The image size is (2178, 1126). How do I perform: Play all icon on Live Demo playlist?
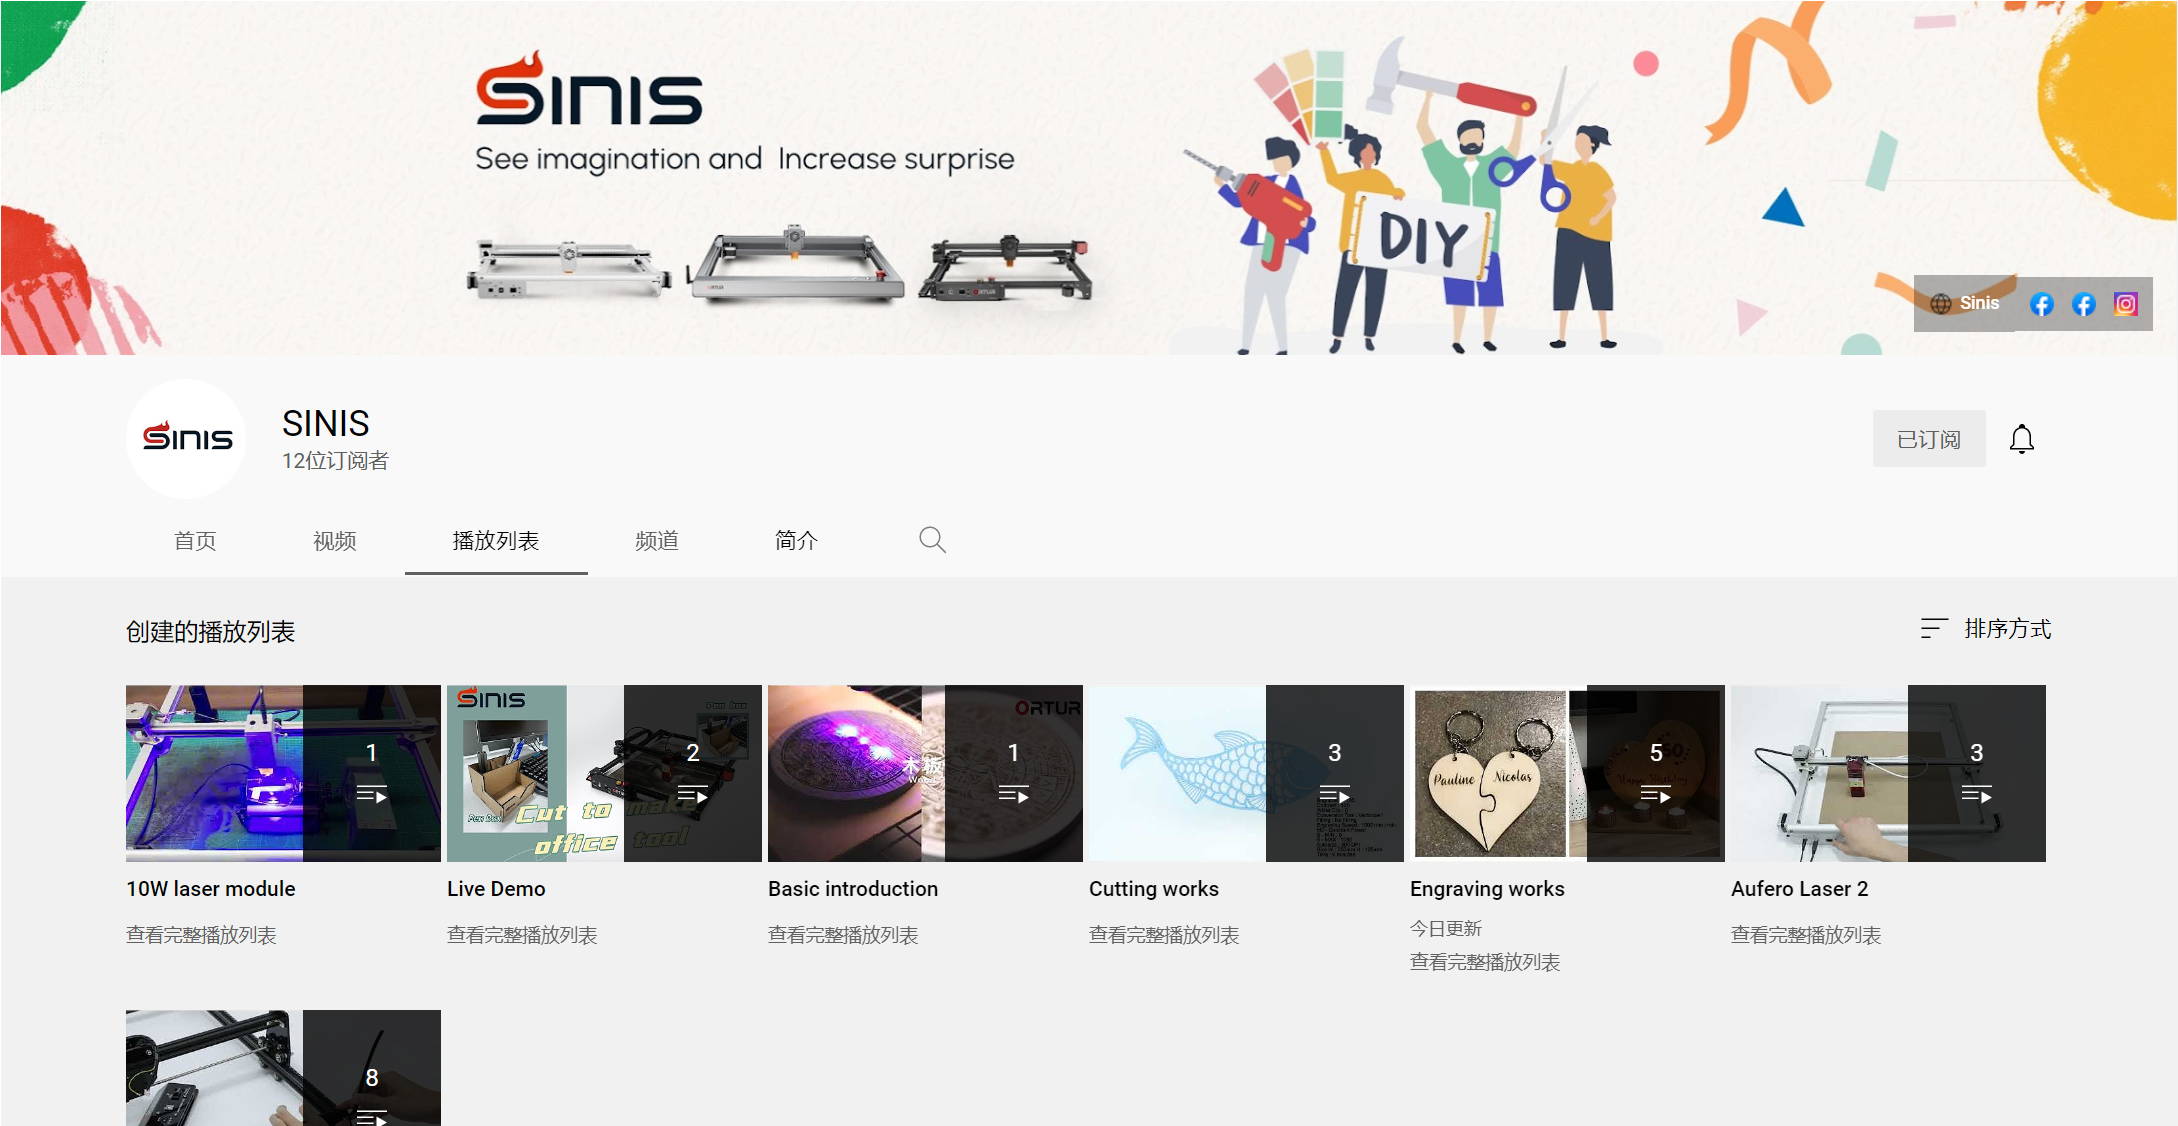click(x=692, y=795)
